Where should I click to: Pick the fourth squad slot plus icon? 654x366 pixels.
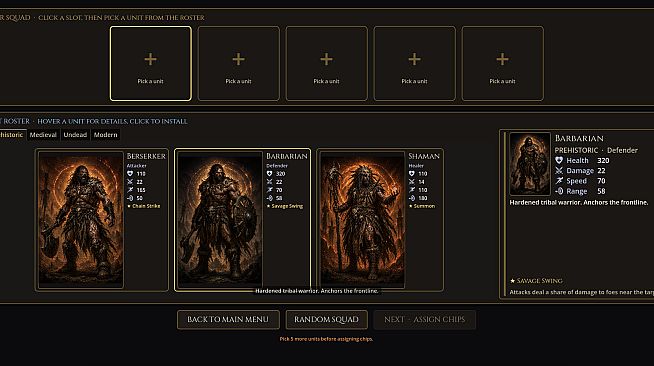(414, 59)
